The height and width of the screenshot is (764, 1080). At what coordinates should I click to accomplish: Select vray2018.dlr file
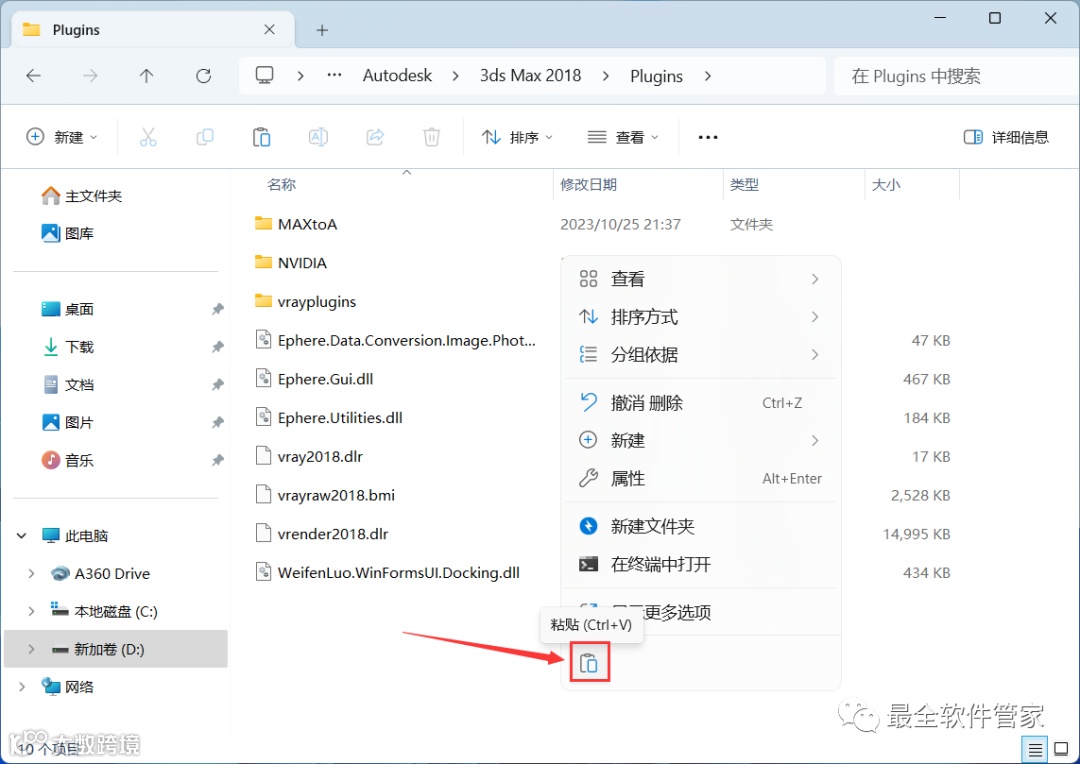pyautogui.click(x=320, y=456)
